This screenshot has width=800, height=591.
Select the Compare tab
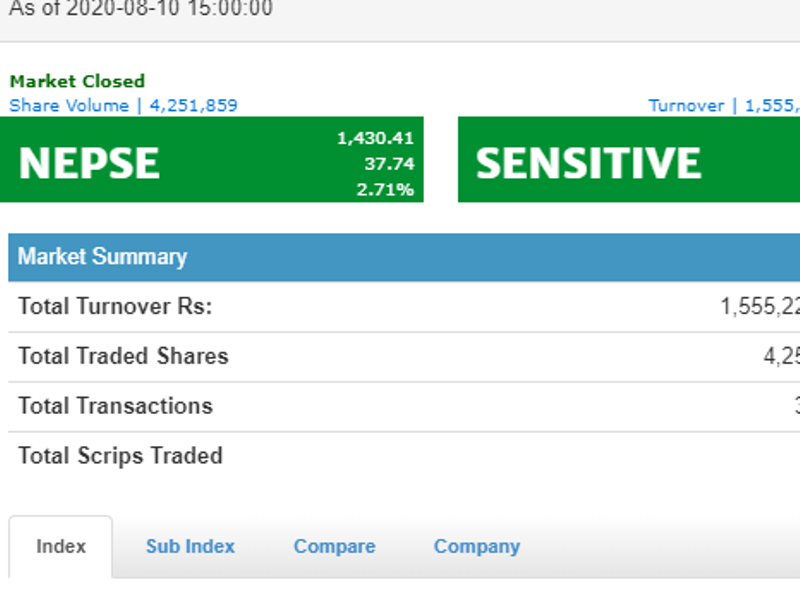[335, 547]
